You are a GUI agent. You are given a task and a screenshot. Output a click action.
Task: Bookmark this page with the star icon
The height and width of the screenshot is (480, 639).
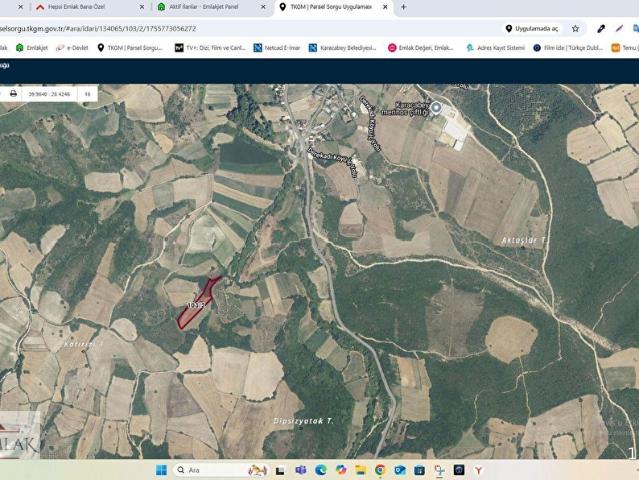tap(575, 28)
